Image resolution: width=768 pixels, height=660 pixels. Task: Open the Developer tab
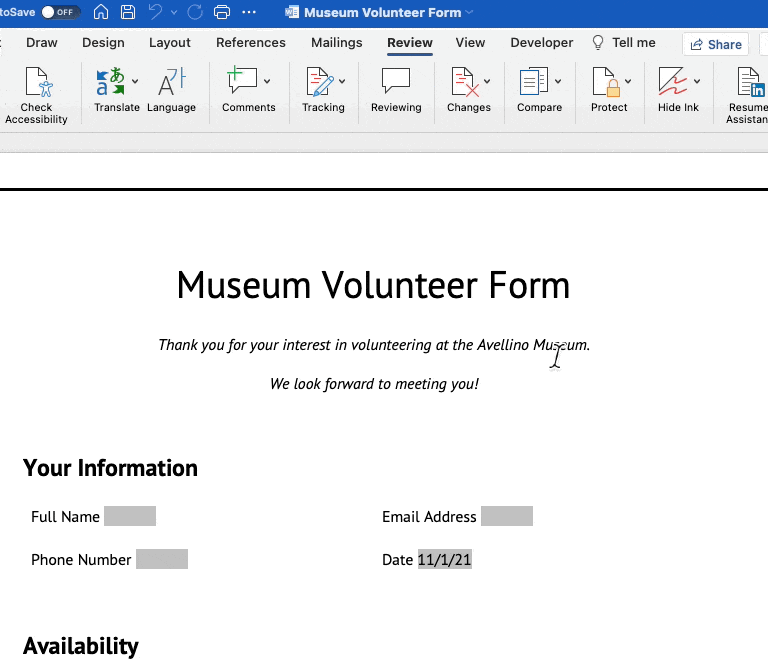541,43
